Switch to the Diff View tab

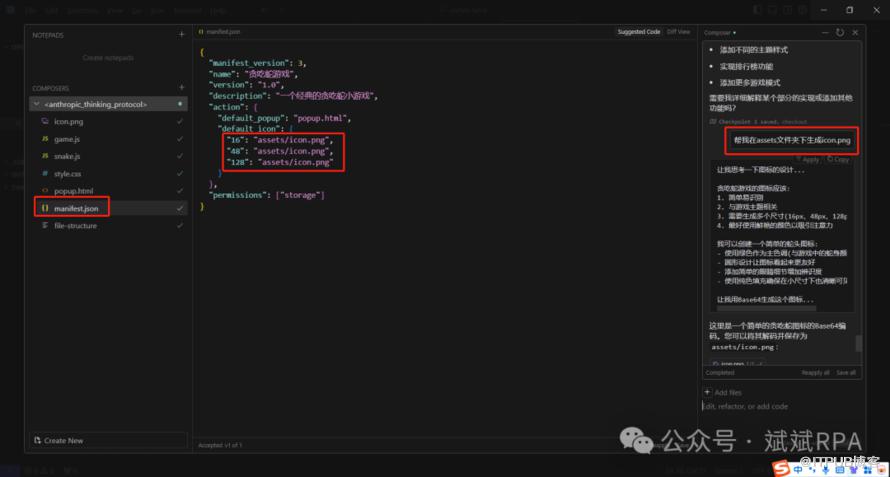(678, 32)
